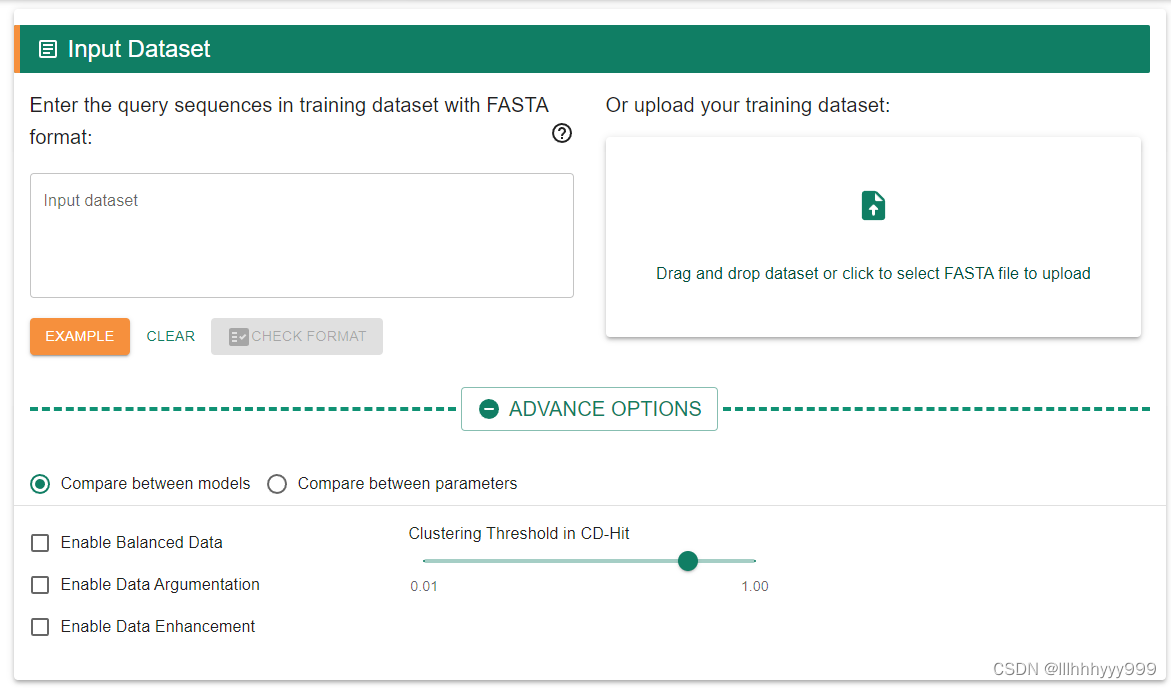Load the EXAMPLE sequences
1171x688 pixels.
coord(80,336)
